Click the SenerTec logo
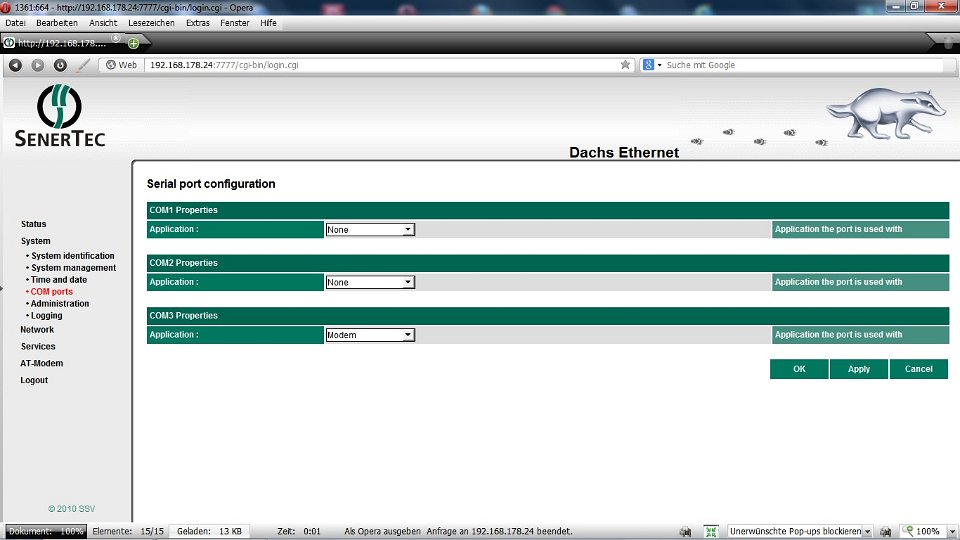This screenshot has height=540, width=960. [59, 116]
